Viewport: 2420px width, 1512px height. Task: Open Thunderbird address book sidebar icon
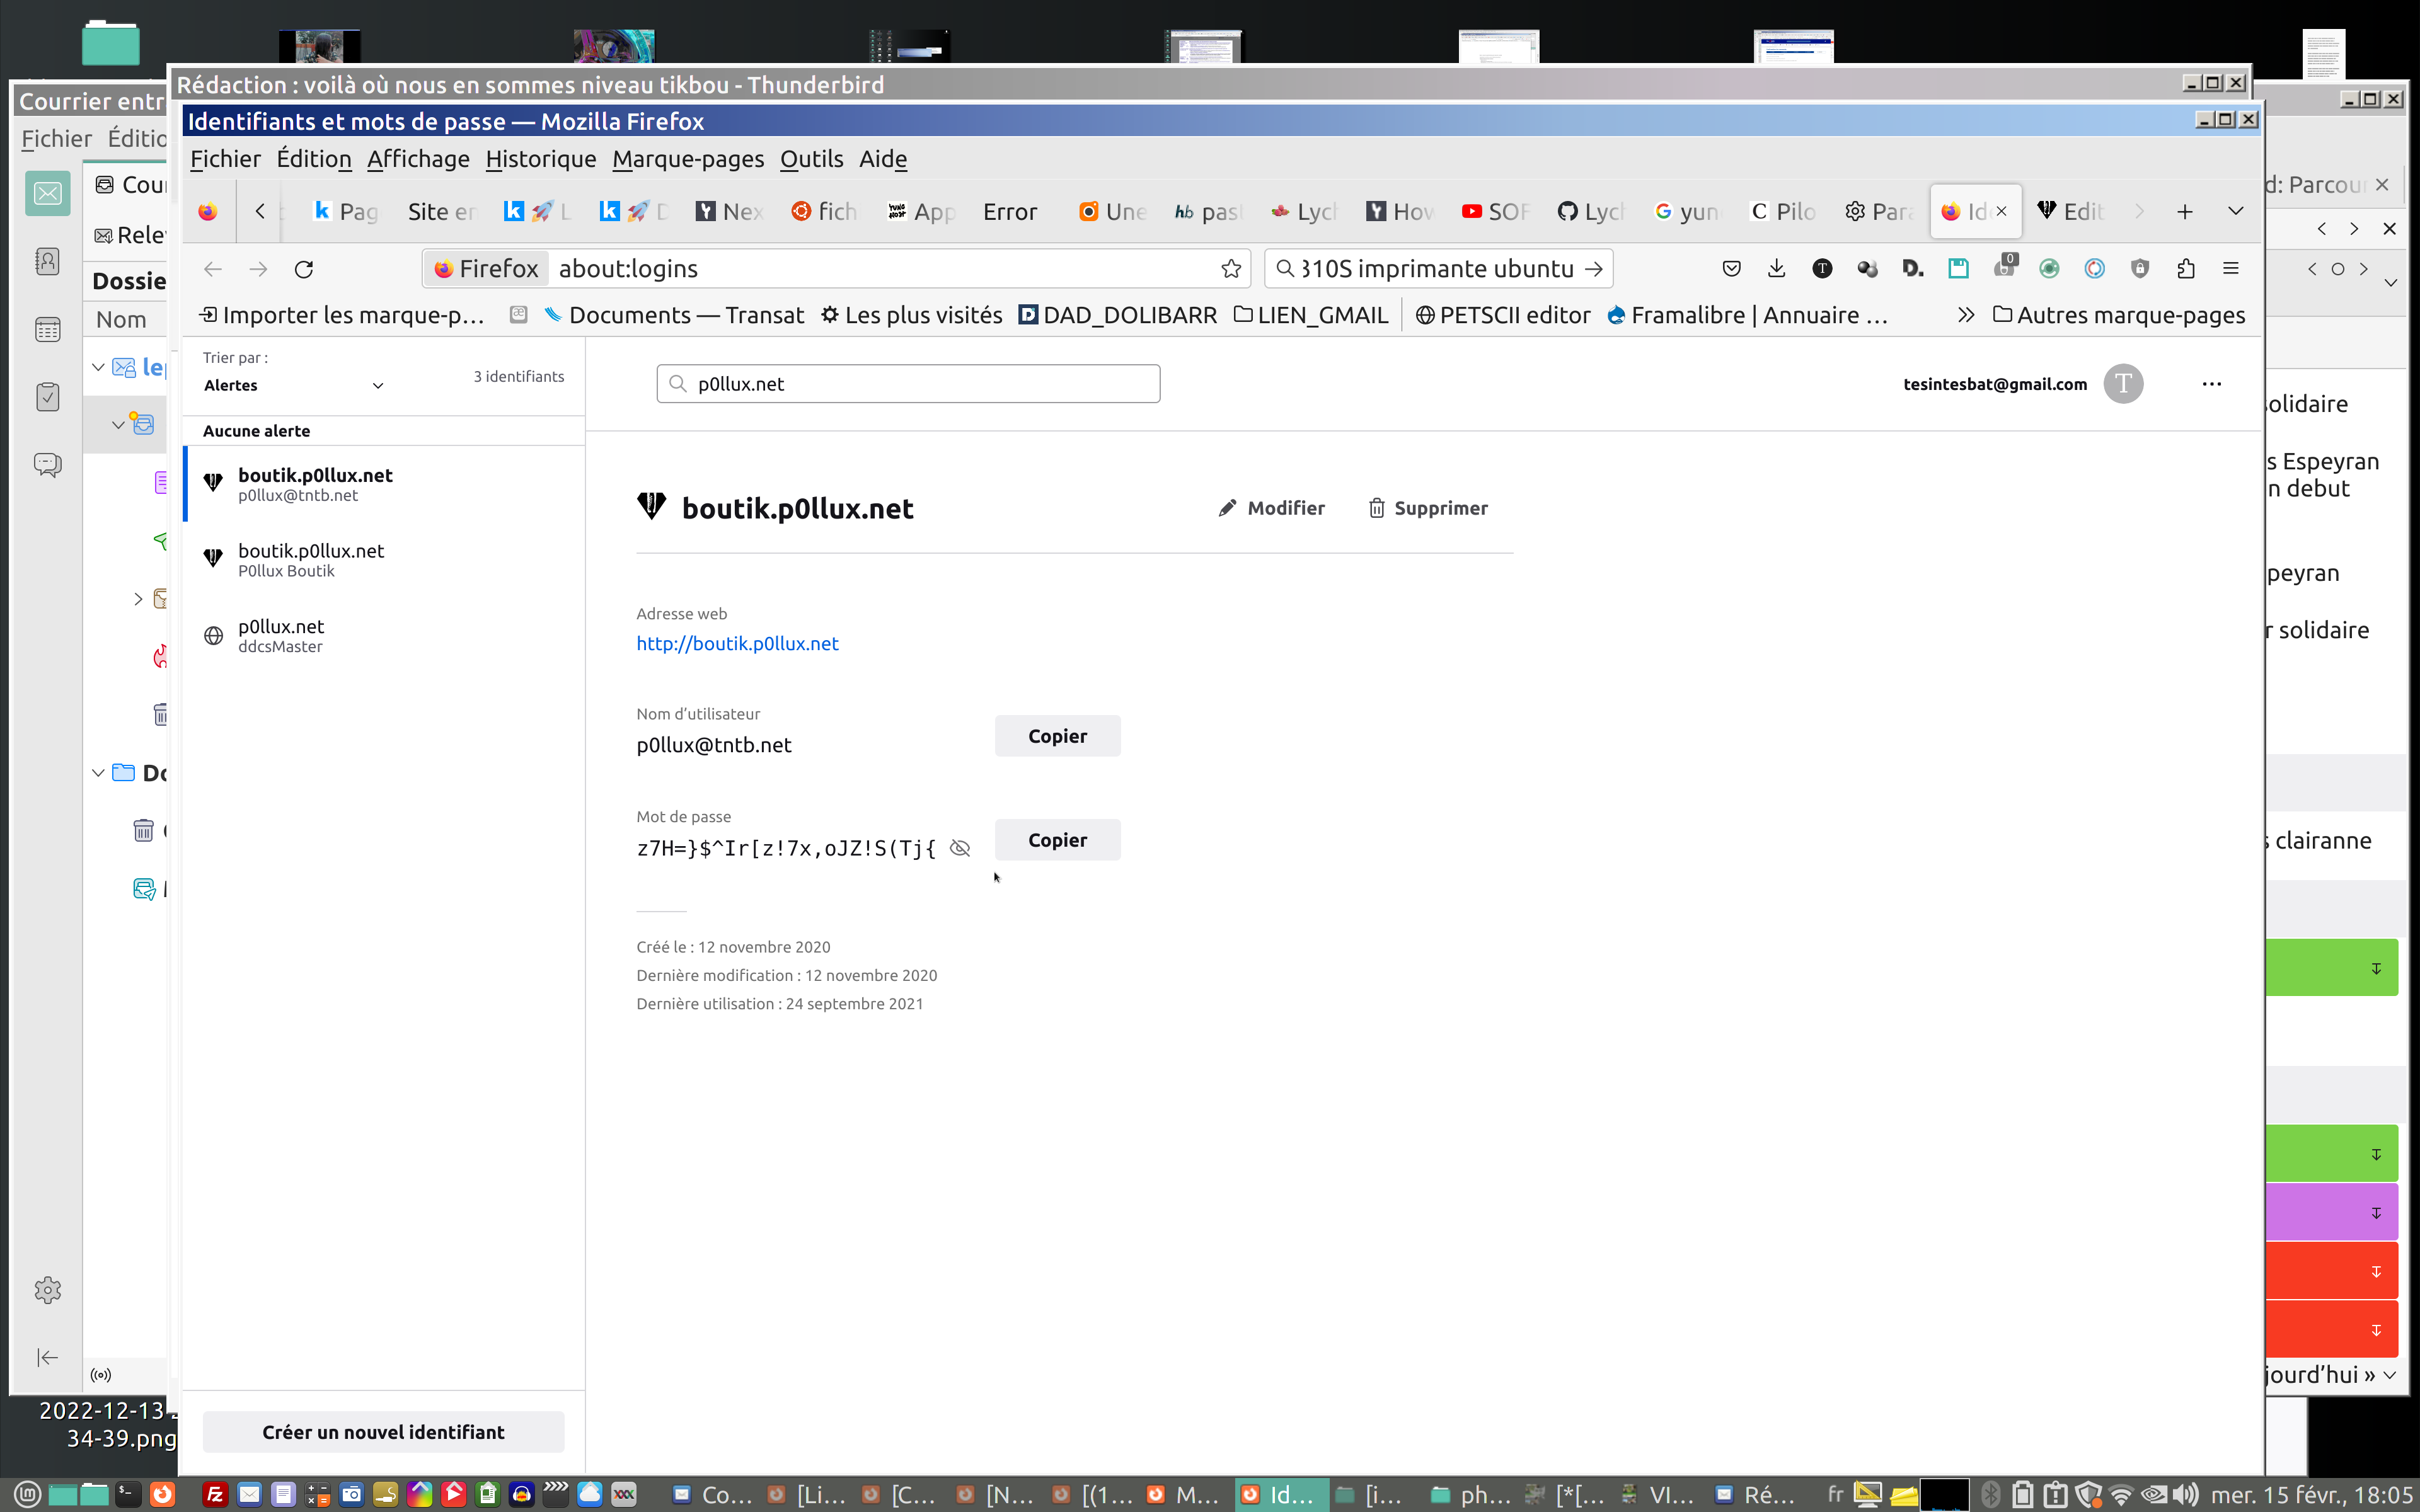(x=47, y=262)
